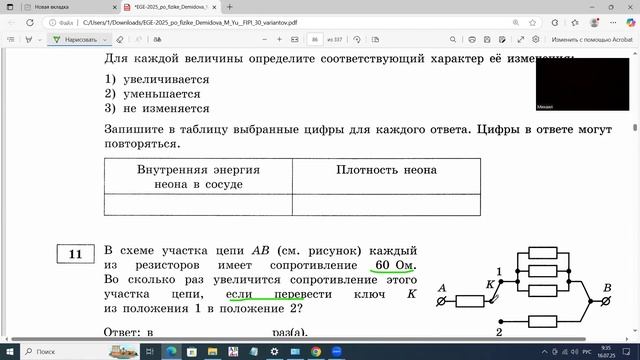Reload the current page
This screenshot has width=640, height=360.
point(30,23)
